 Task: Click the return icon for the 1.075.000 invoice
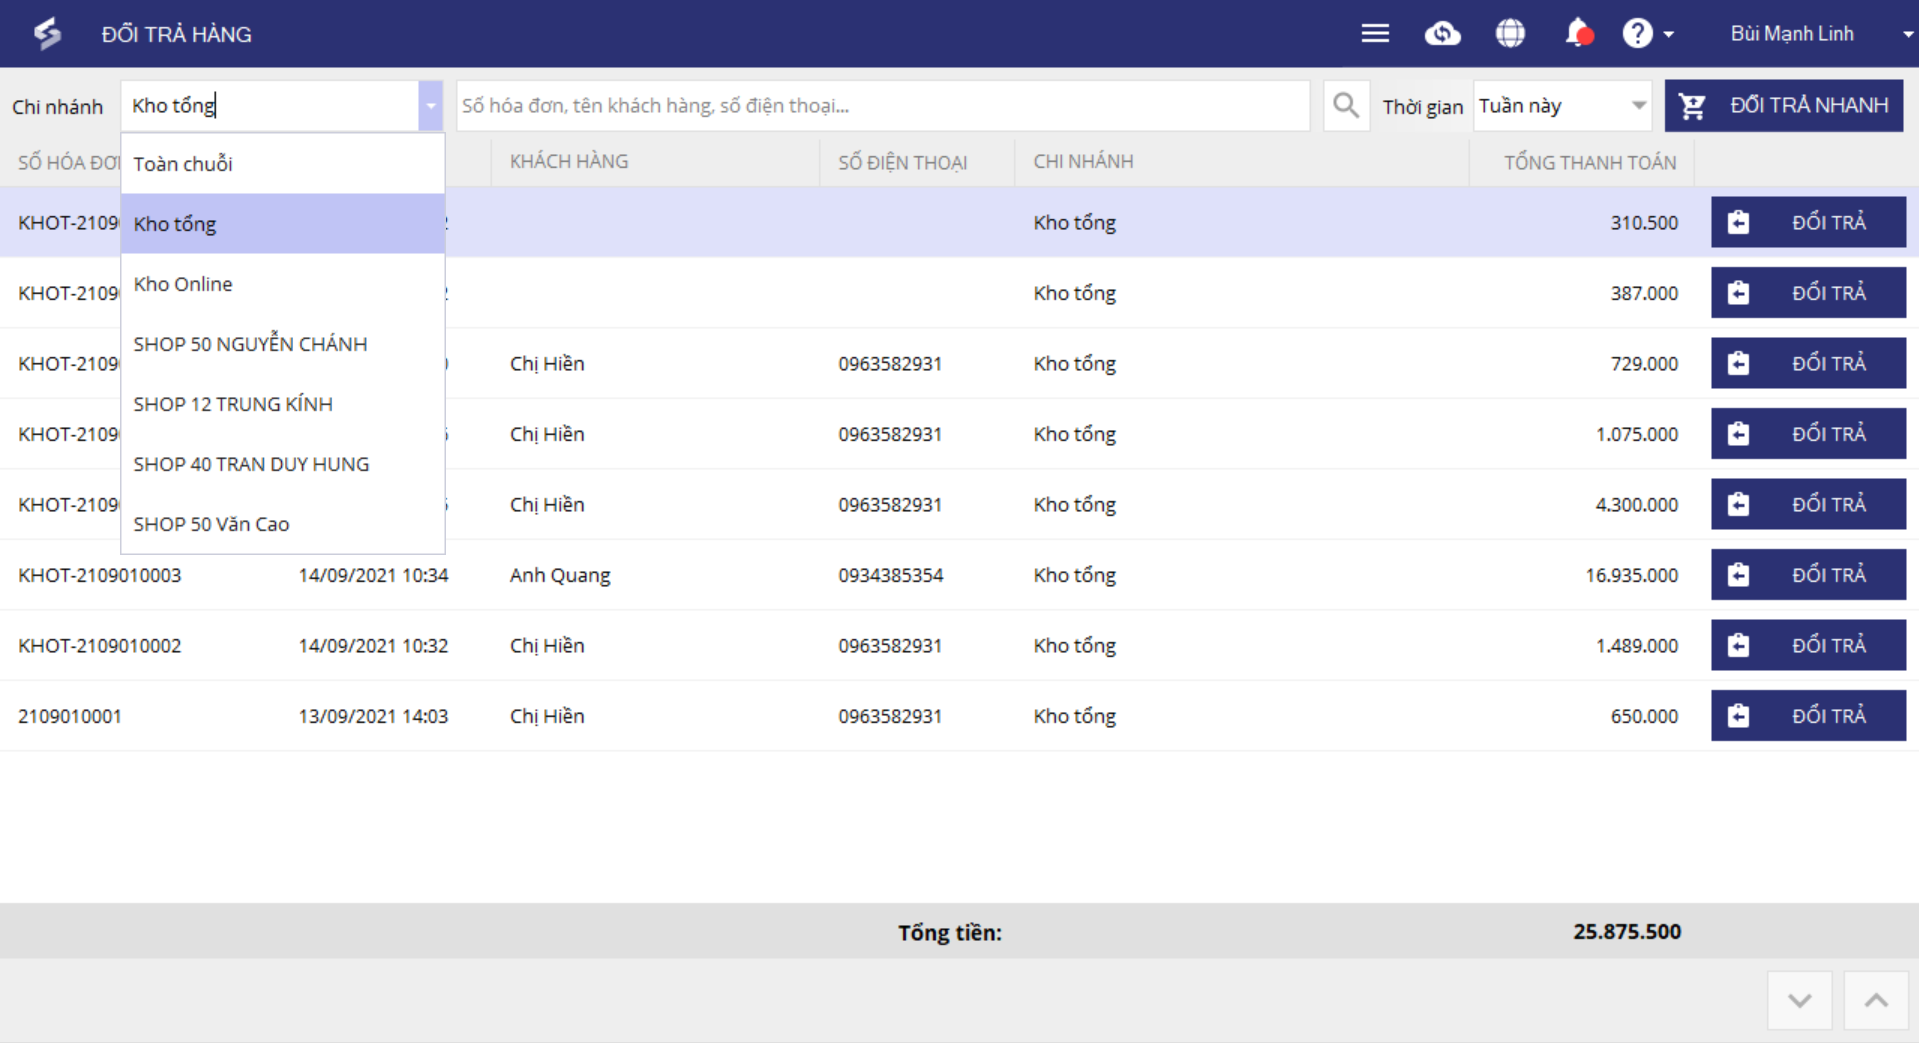click(1738, 434)
